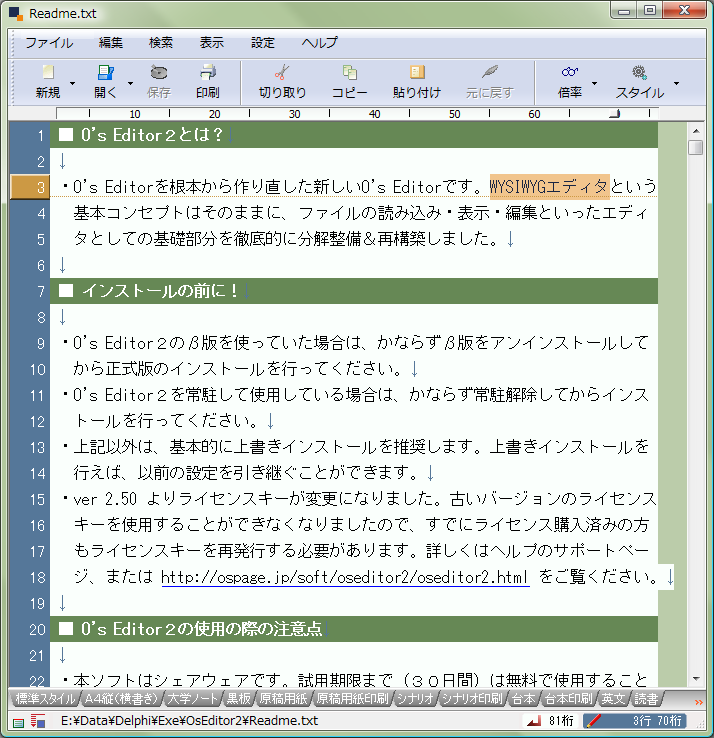Click line number 3 in the gutter
Viewport: 714px width, 738px height.
[41, 187]
